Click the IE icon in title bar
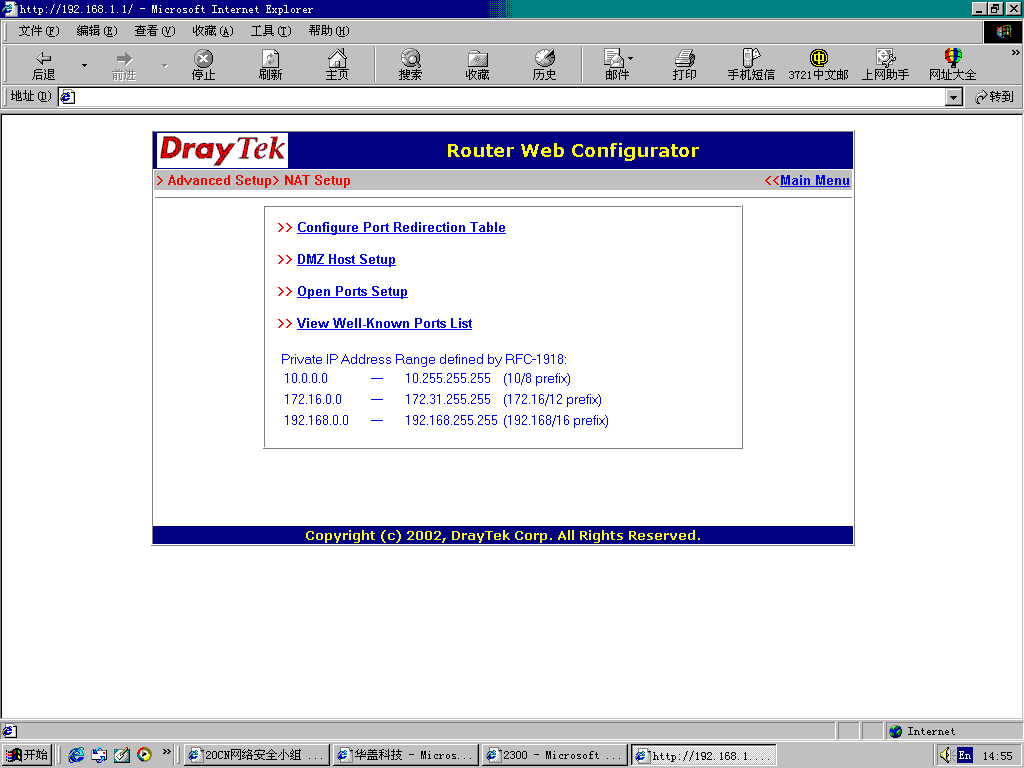The height and width of the screenshot is (768, 1024). click(8, 8)
